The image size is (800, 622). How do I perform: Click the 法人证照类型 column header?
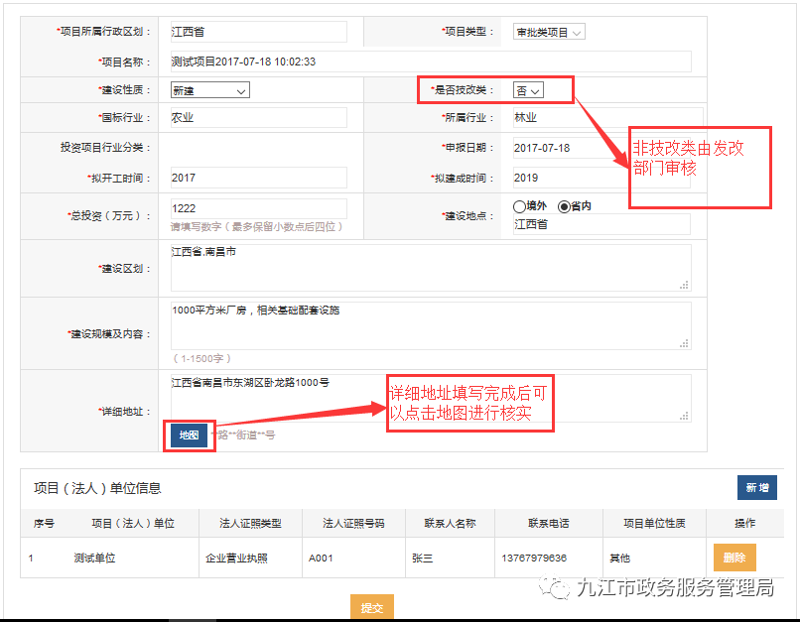pyautogui.click(x=251, y=523)
